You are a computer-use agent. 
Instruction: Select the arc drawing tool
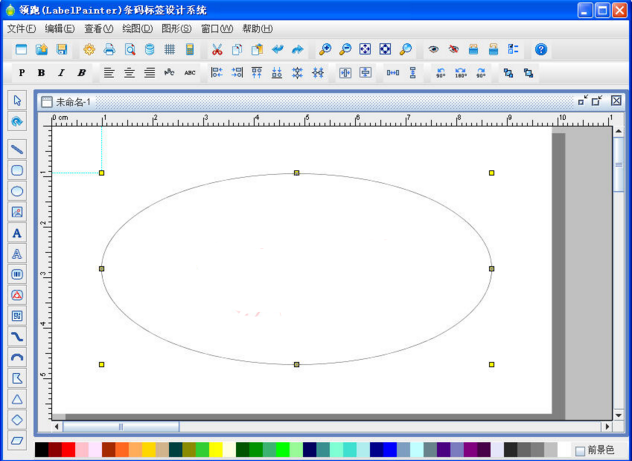coord(17,357)
